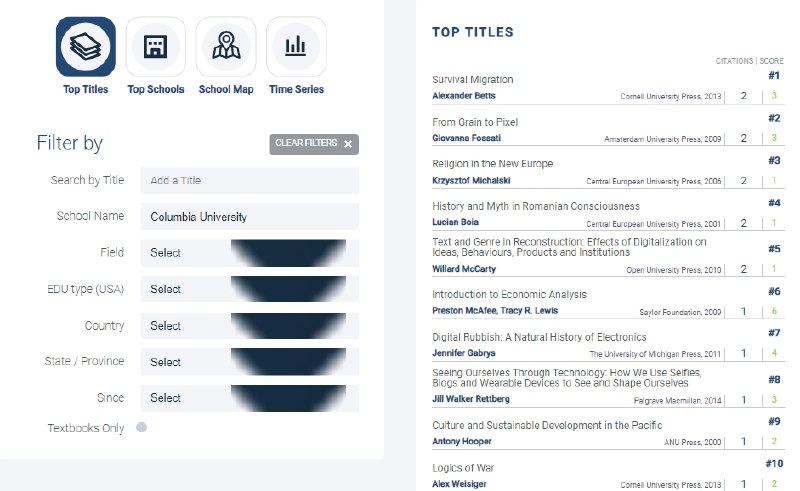This screenshot has height=491, width=800.
Task: Open the Survival Migration title link
Action: point(472,80)
